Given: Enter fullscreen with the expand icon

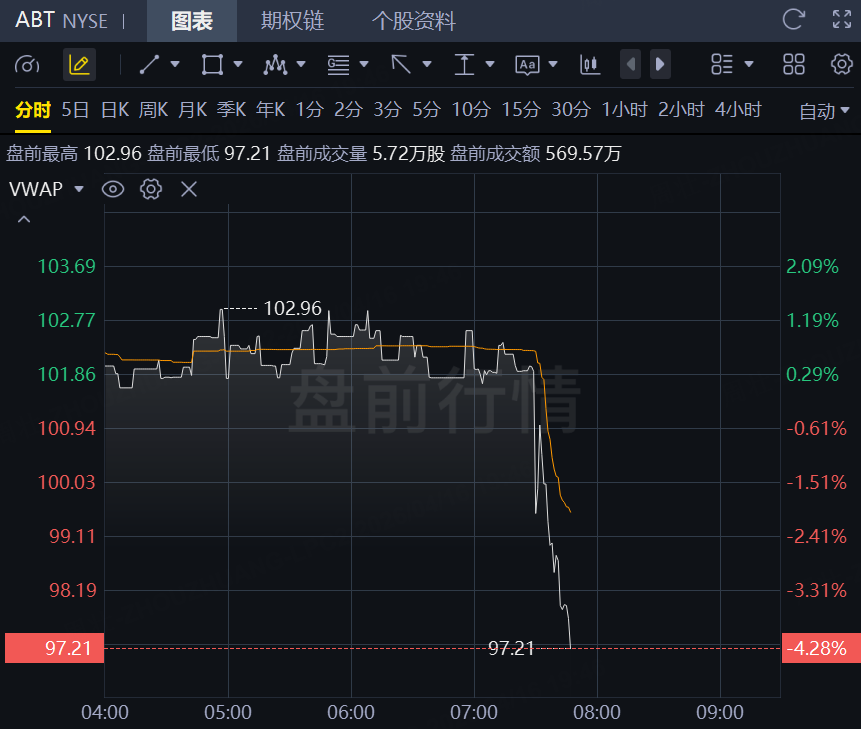Looking at the screenshot, I should click(842, 19).
